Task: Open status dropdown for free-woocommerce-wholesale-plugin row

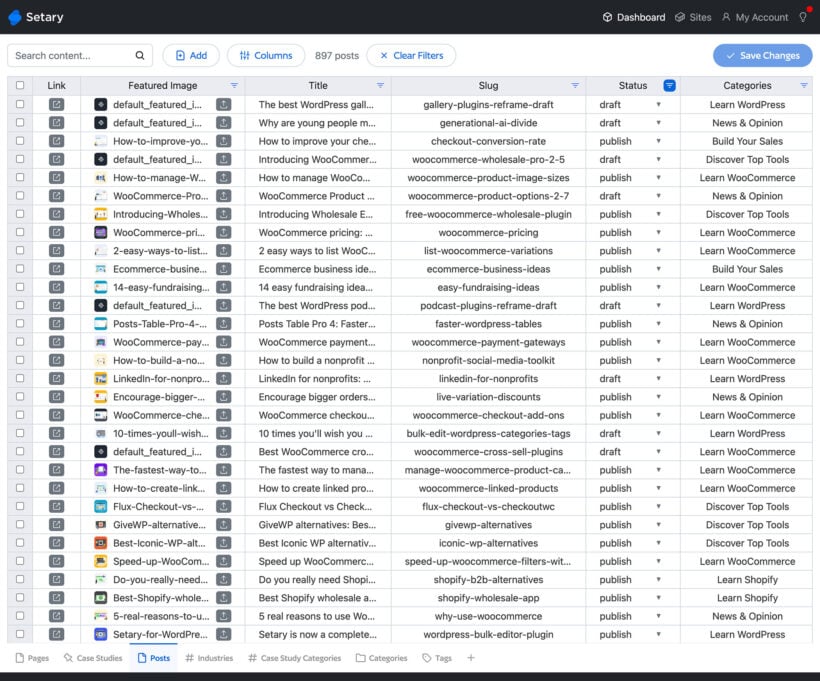Action: click(658, 214)
